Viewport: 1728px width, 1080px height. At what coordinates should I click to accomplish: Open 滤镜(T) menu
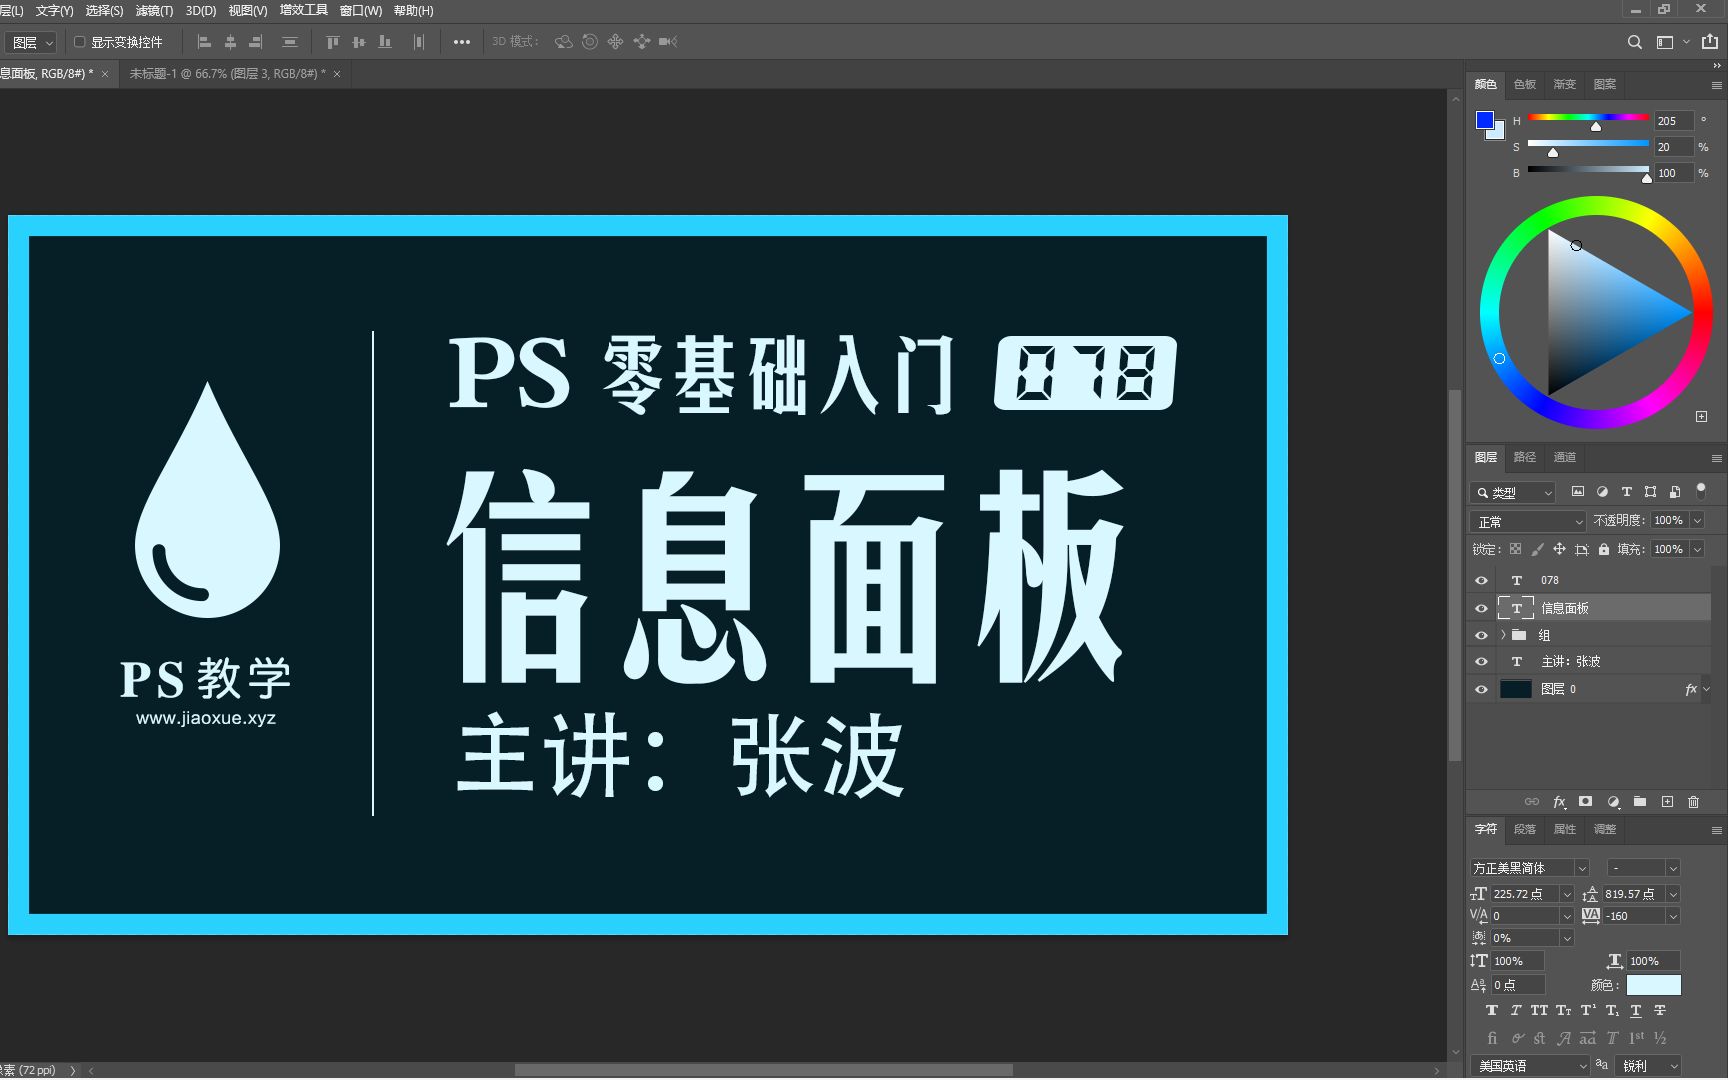coord(154,11)
